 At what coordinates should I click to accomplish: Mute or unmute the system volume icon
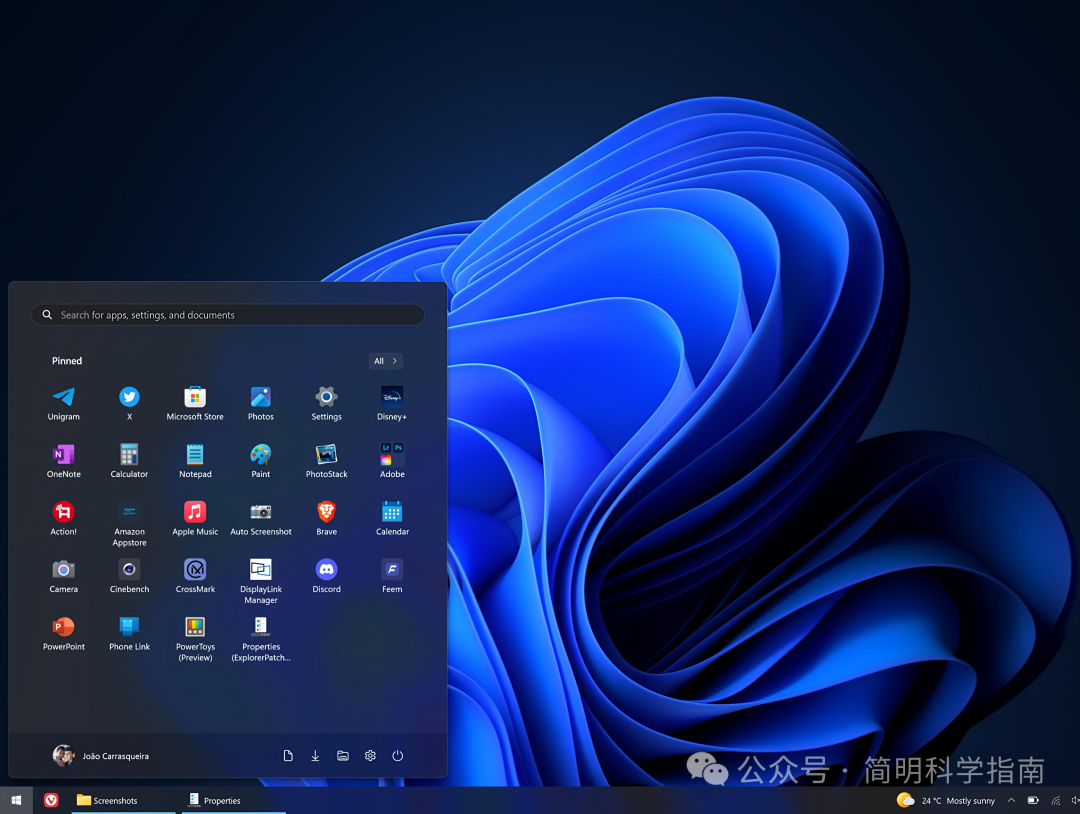pyautogui.click(x=1074, y=801)
